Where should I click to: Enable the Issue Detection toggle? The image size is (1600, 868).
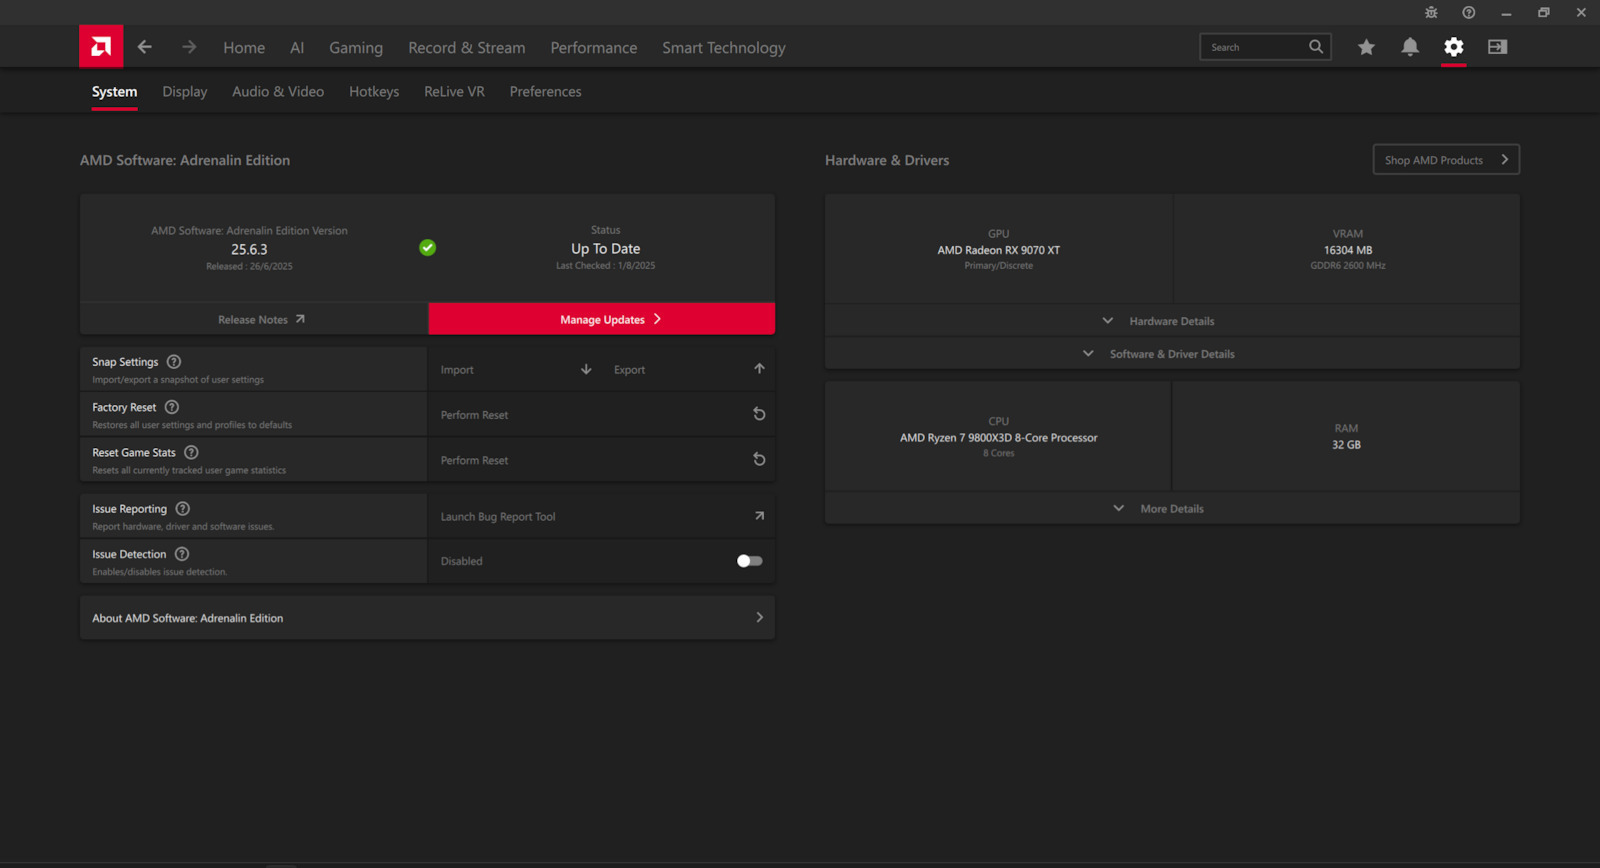point(750,561)
